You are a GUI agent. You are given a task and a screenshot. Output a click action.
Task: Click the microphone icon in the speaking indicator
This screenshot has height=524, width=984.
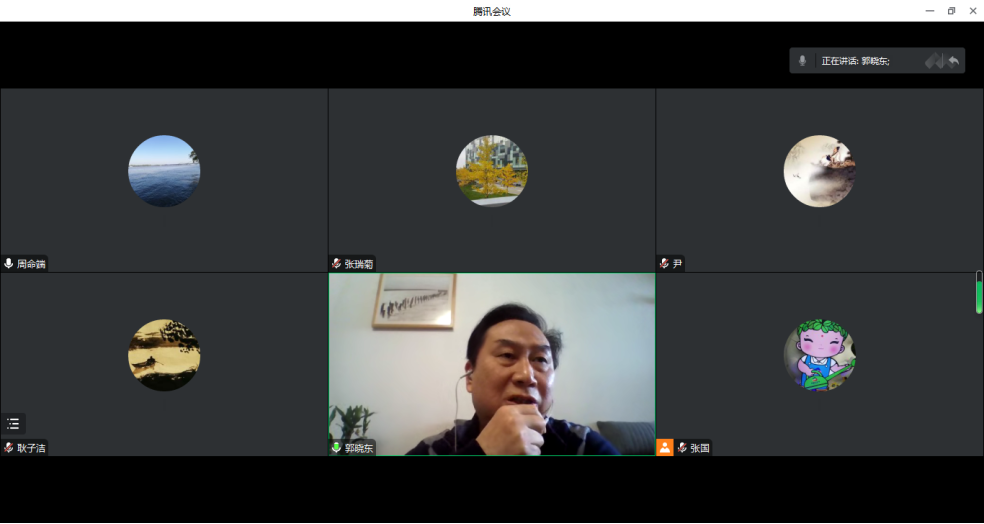802,61
